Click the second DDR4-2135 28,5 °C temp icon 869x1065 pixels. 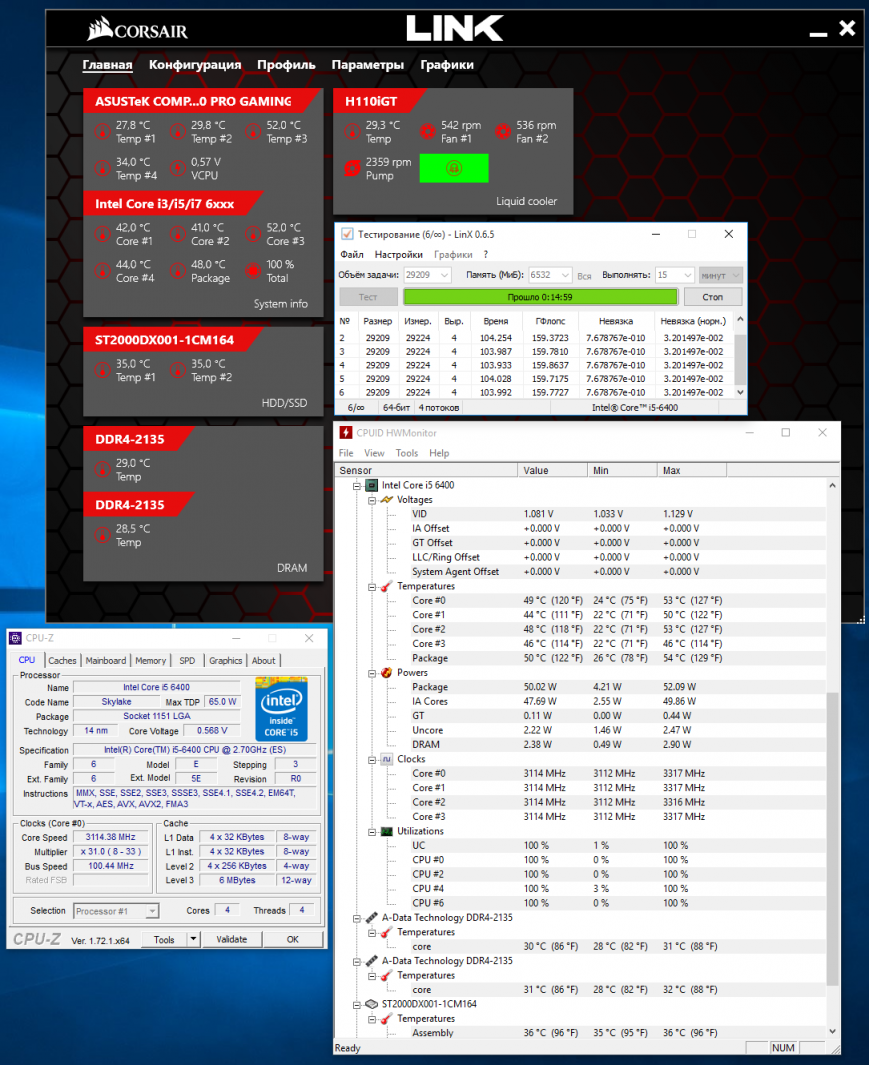click(x=102, y=535)
